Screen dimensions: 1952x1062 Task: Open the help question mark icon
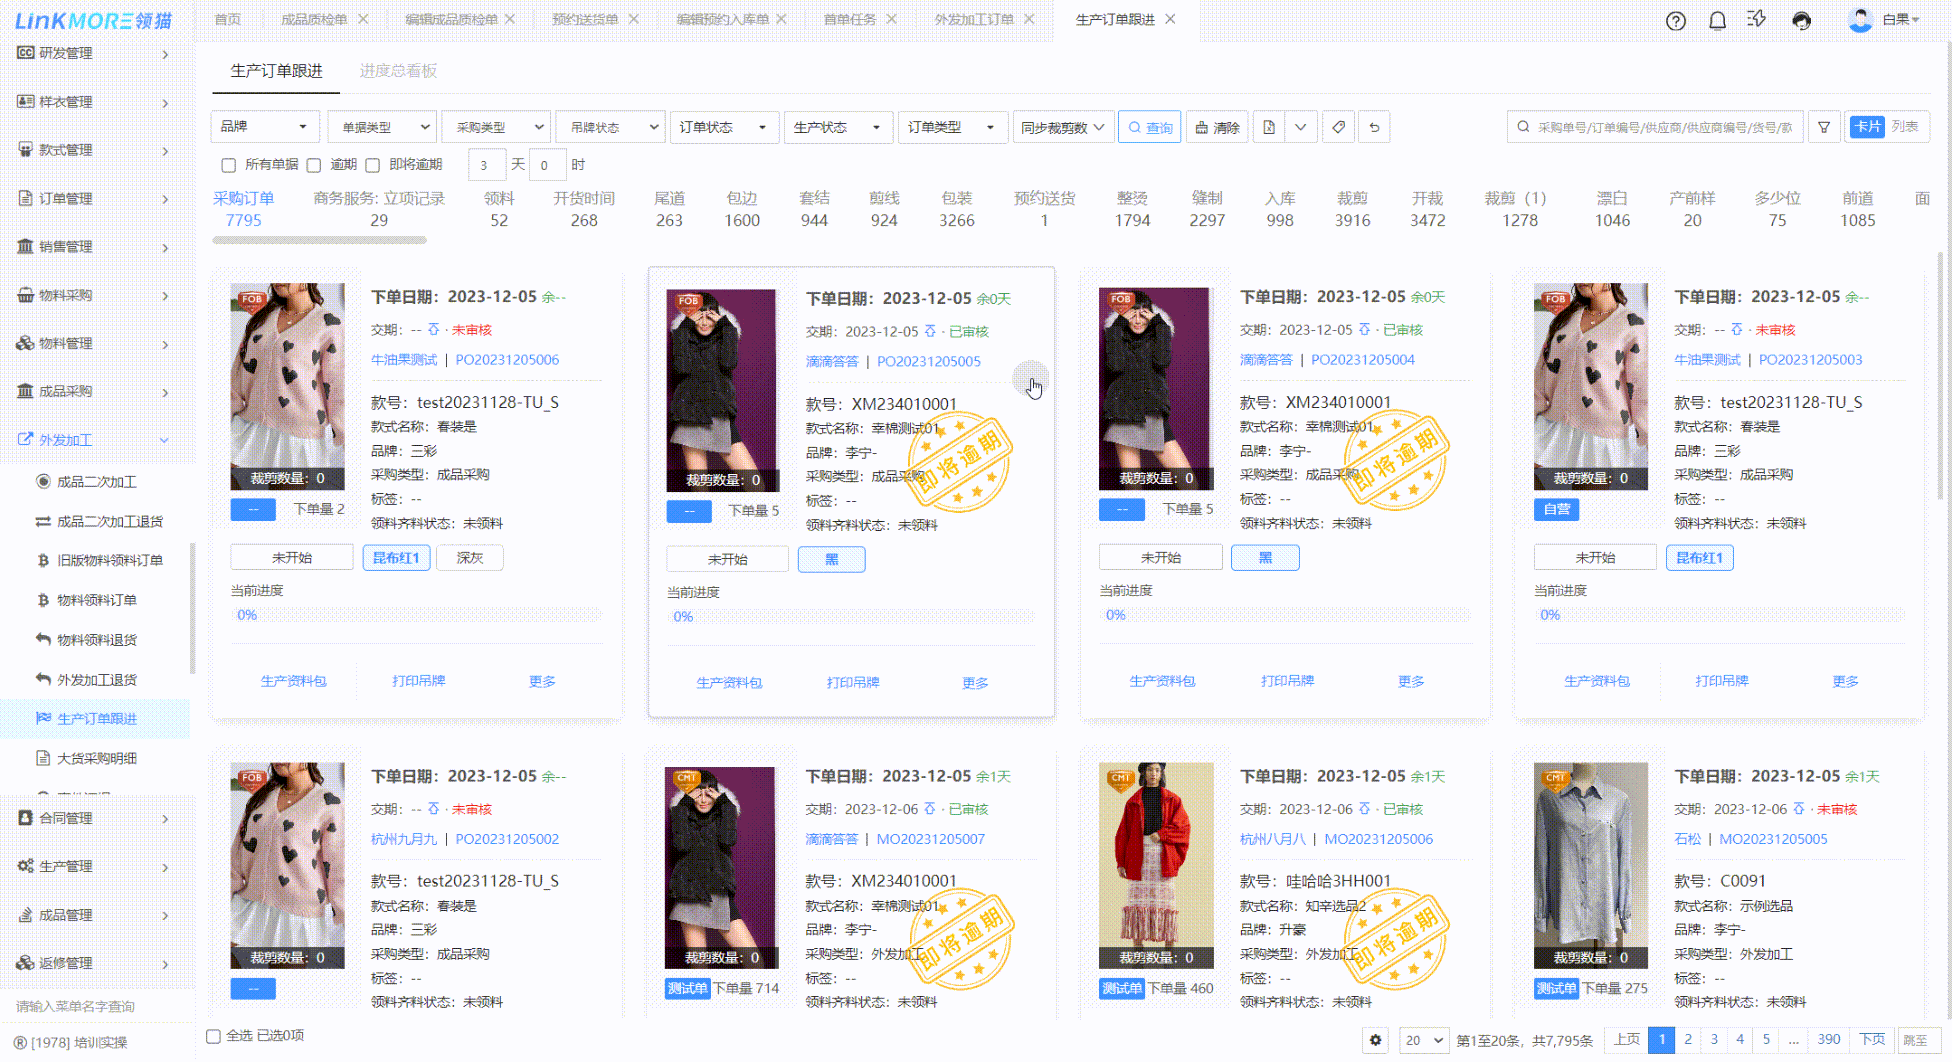click(x=1676, y=21)
